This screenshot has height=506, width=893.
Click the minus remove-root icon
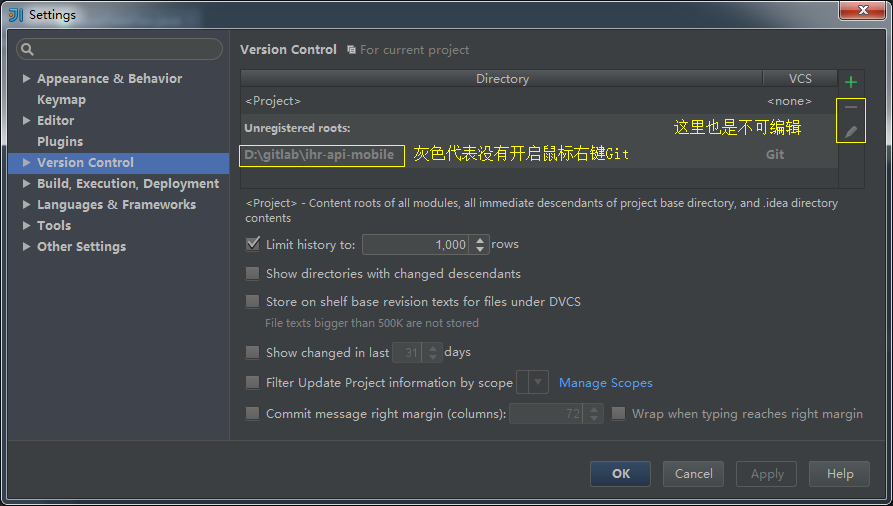click(851, 107)
